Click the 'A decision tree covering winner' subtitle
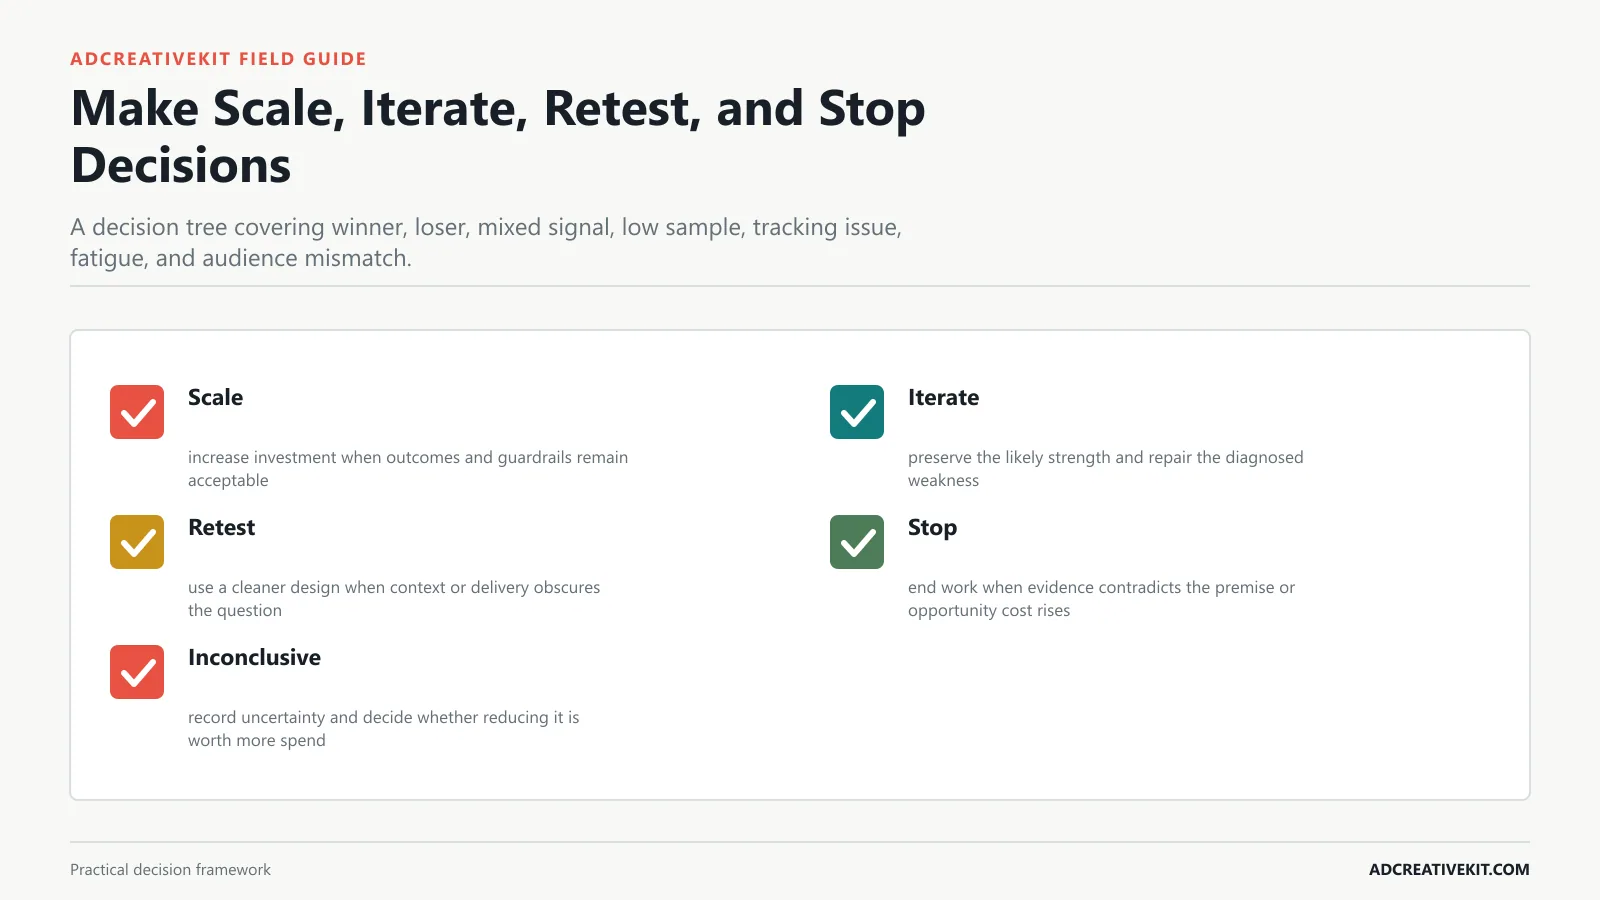This screenshot has width=1600, height=900. point(486,242)
